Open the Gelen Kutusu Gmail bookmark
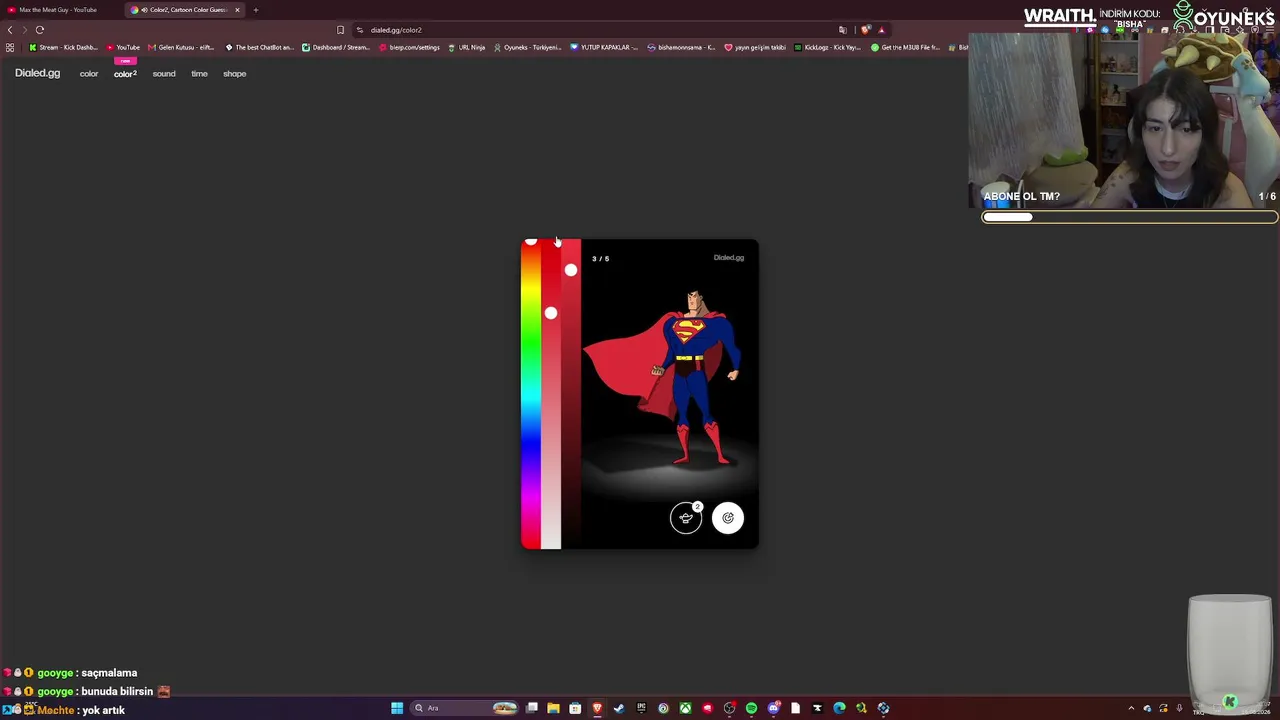The height and width of the screenshot is (720, 1280). point(181,47)
